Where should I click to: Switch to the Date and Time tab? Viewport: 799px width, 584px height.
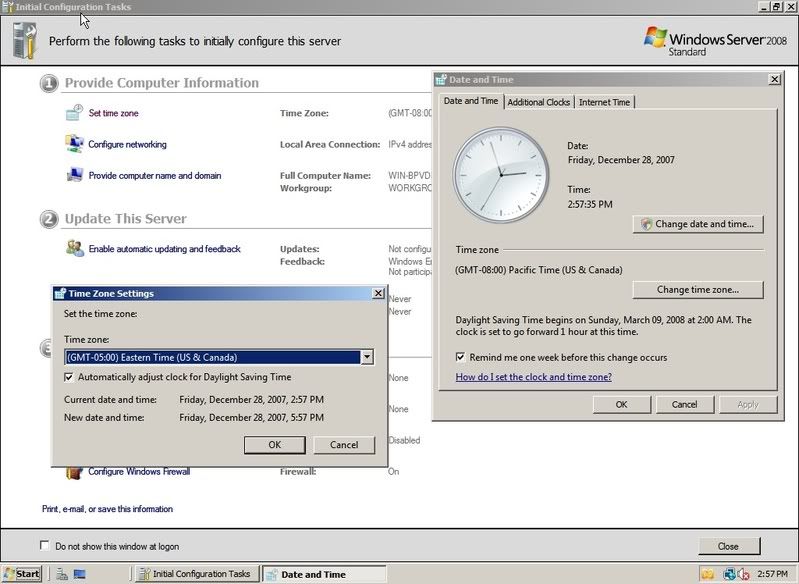pyautogui.click(x=471, y=101)
